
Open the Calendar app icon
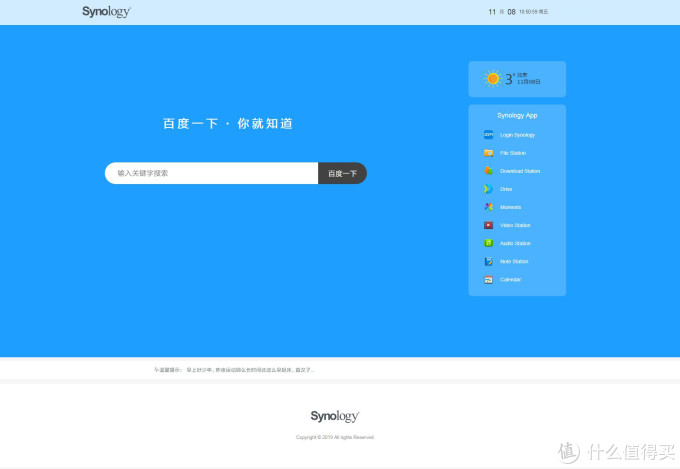coord(488,279)
